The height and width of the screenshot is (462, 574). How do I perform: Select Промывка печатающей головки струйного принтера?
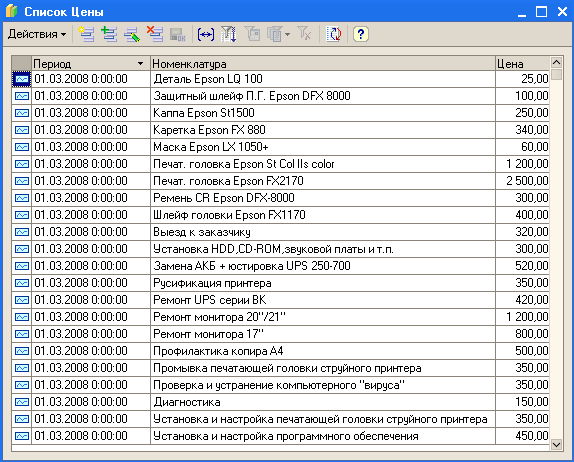tap(323, 368)
